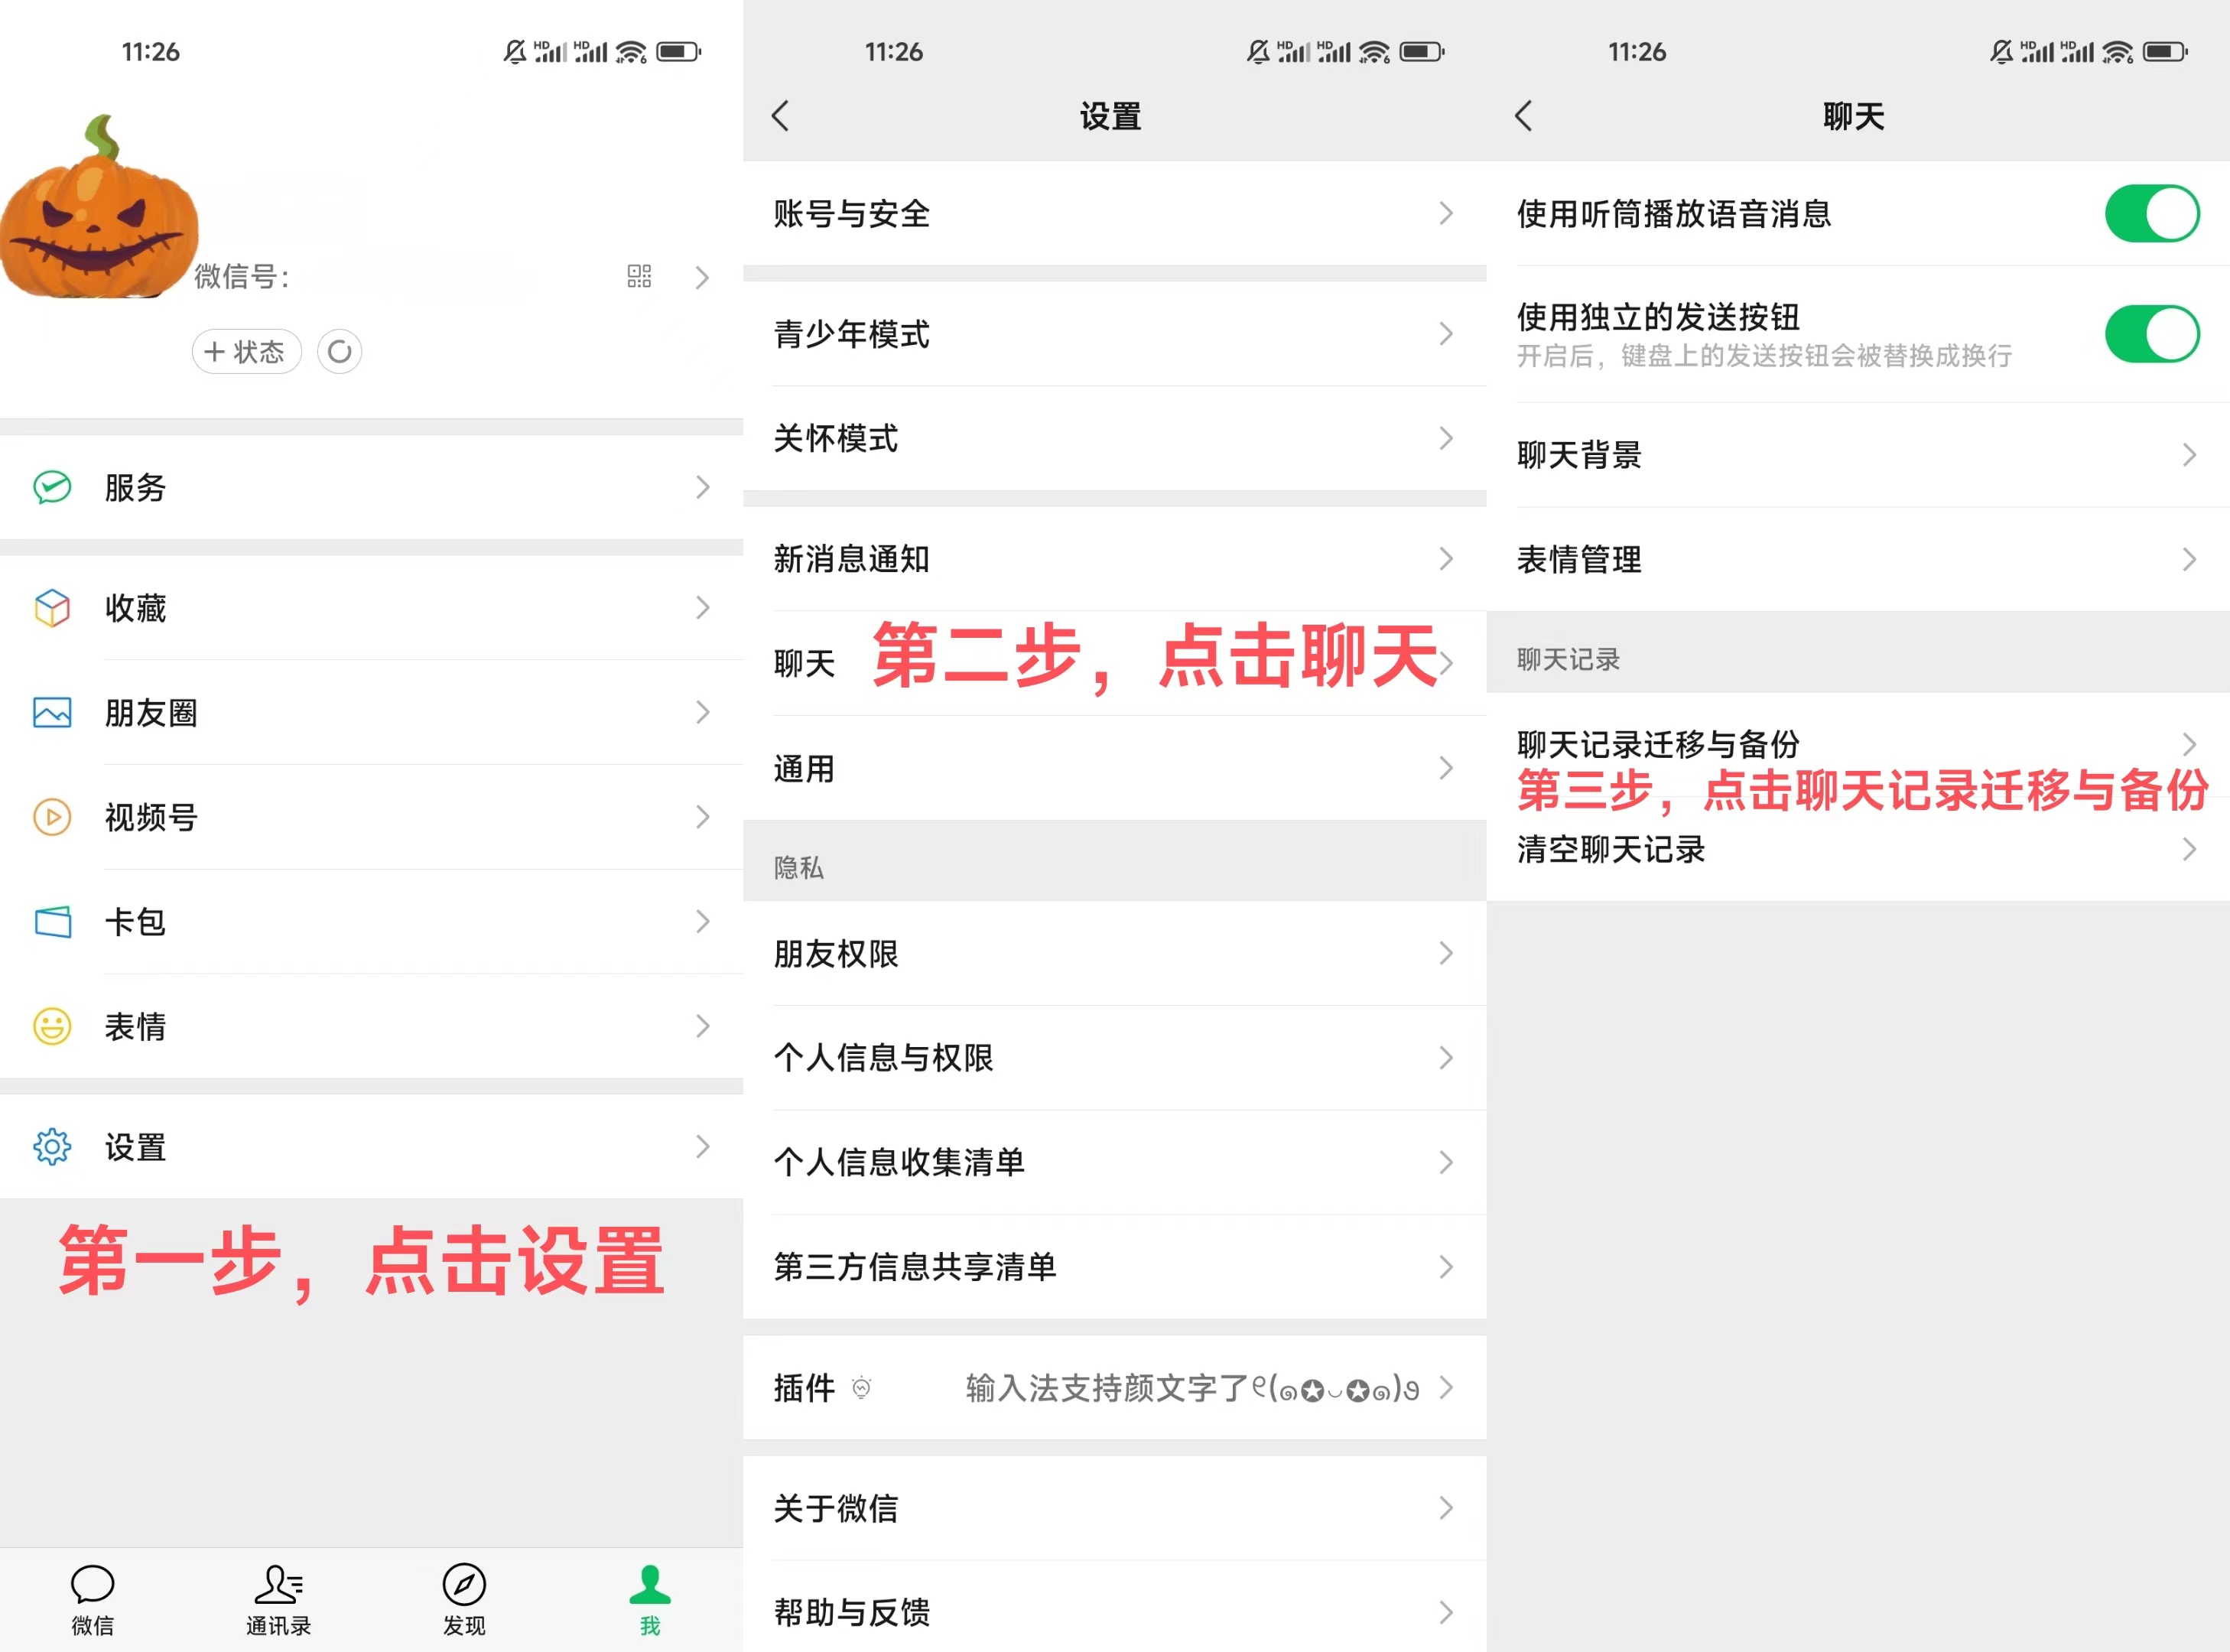Show my QR code via the small QR icon
2230x1652 pixels.
pos(640,277)
